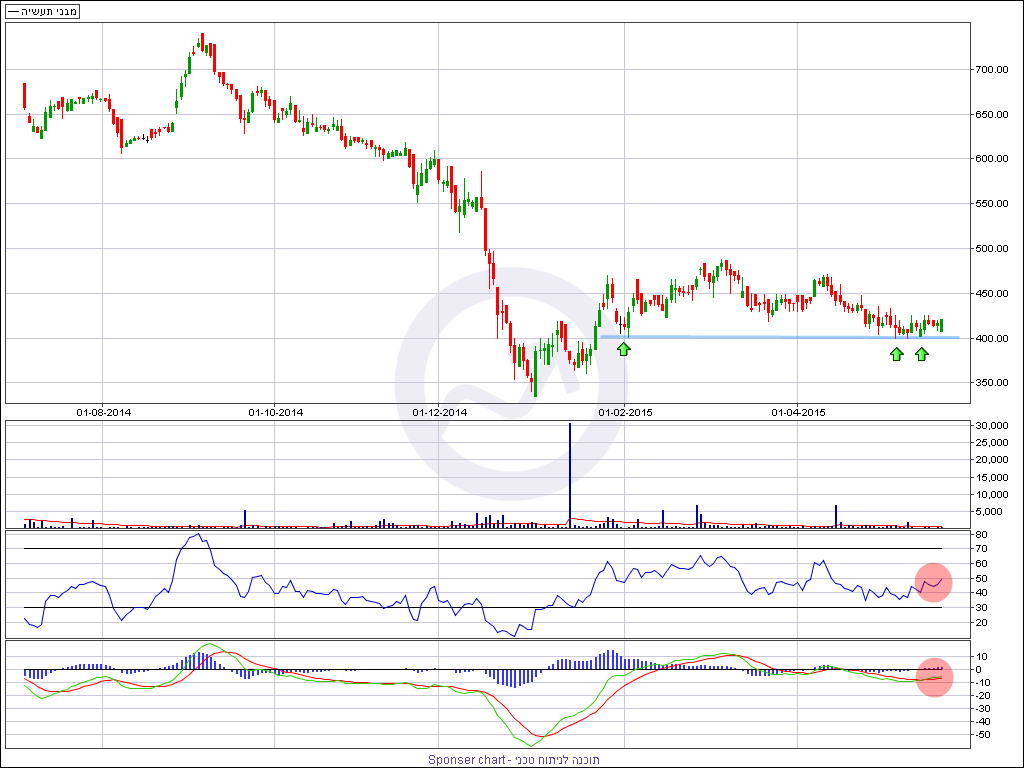This screenshot has height=768, width=1024.
Task: Click the leftmost green arrow near 01-02-2015
Action: [624, 349]
